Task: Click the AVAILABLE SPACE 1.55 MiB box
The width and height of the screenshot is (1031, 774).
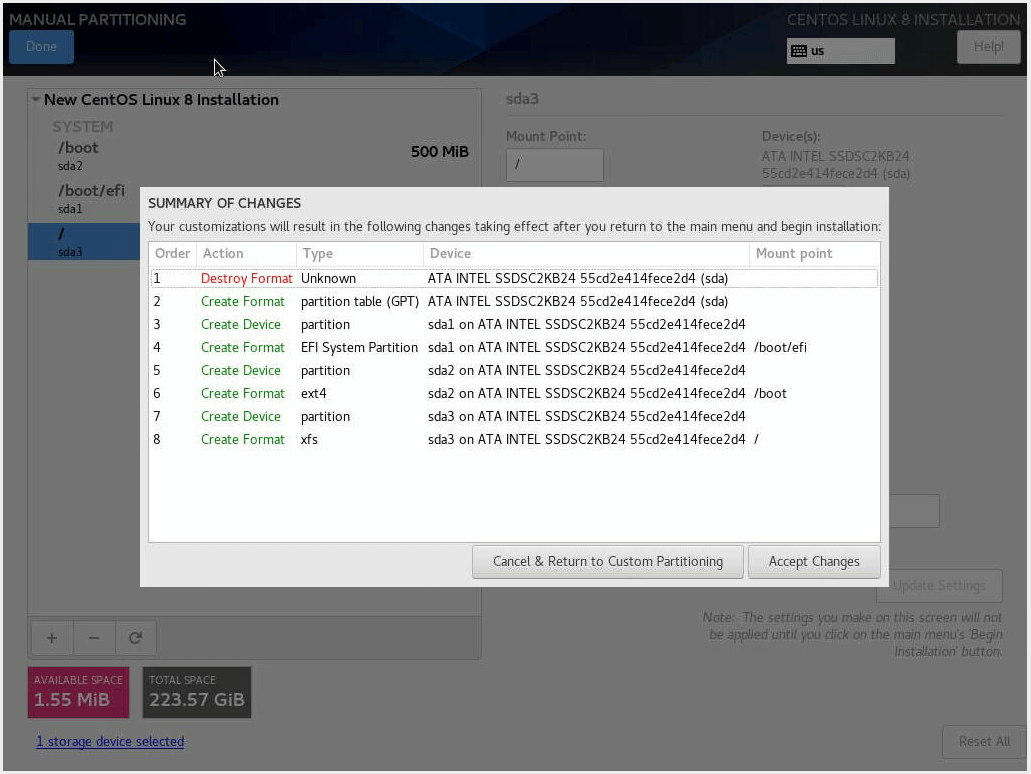Action: (78, 692)
